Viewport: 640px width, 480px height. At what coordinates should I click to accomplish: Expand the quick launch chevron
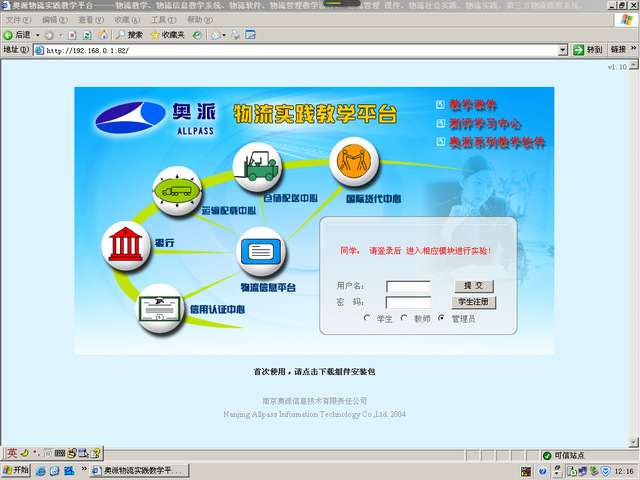point(84,469)
